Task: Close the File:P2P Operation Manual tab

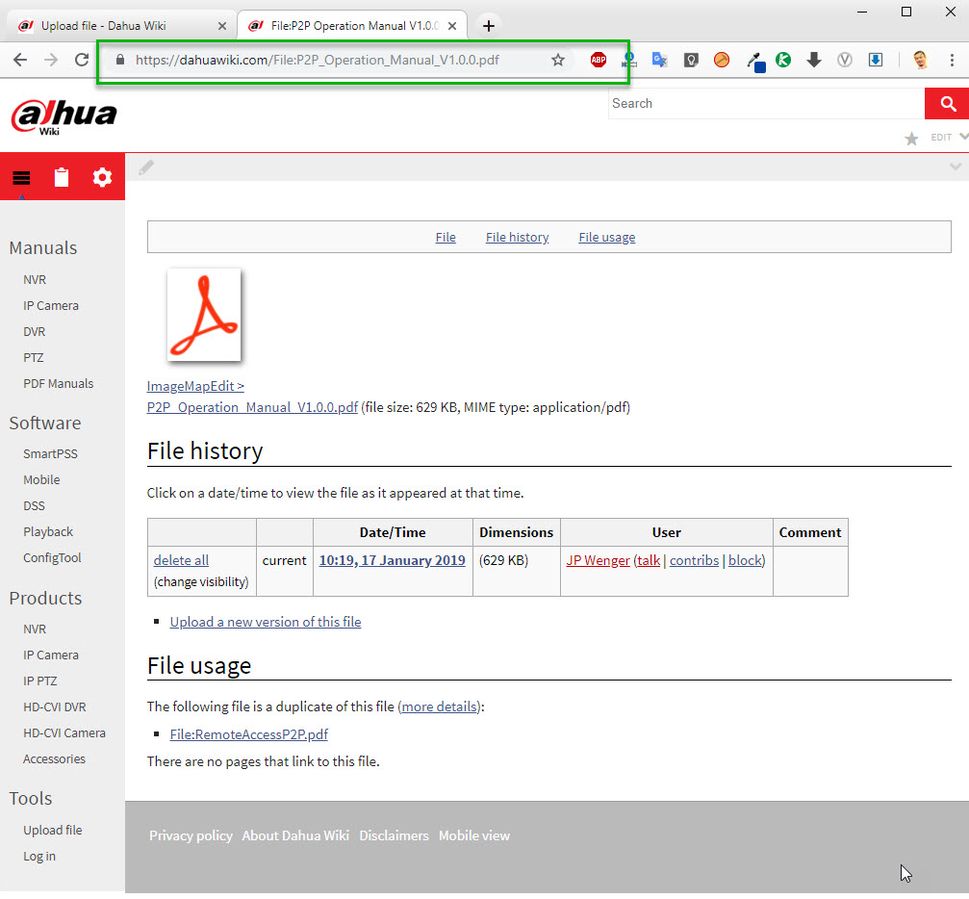Action: (452, 26)
